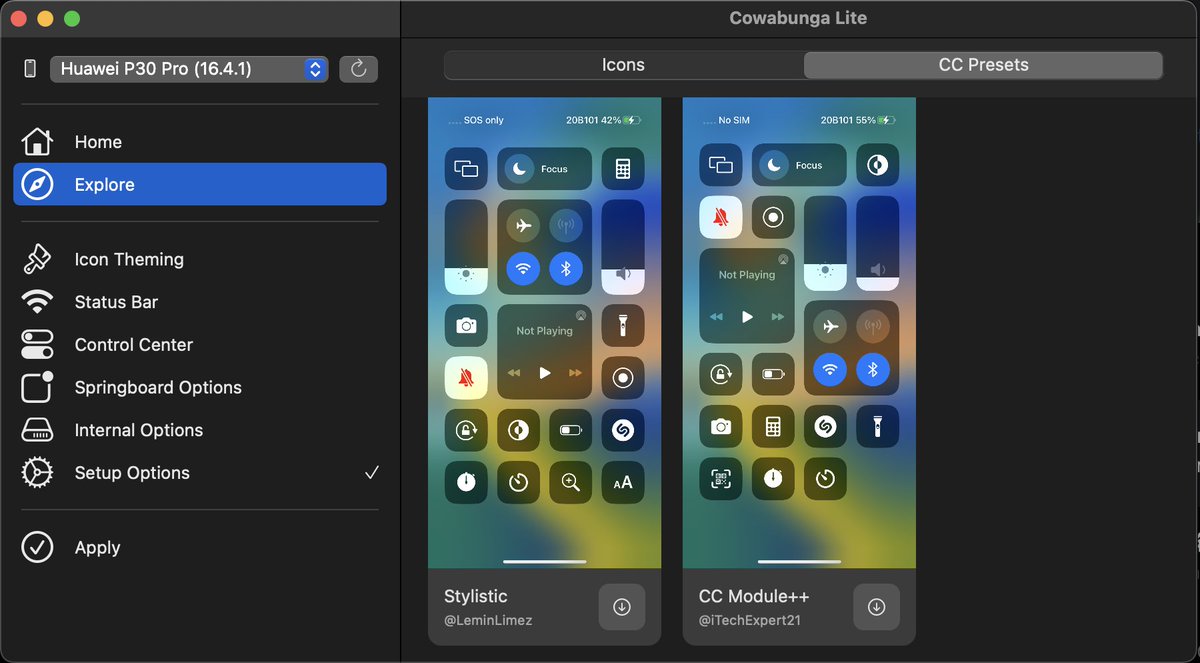Click brightness slider in CC Module++ preview
Viewport: 1200px width, 663px height.
pyautogui.click(x=825, y=243)
